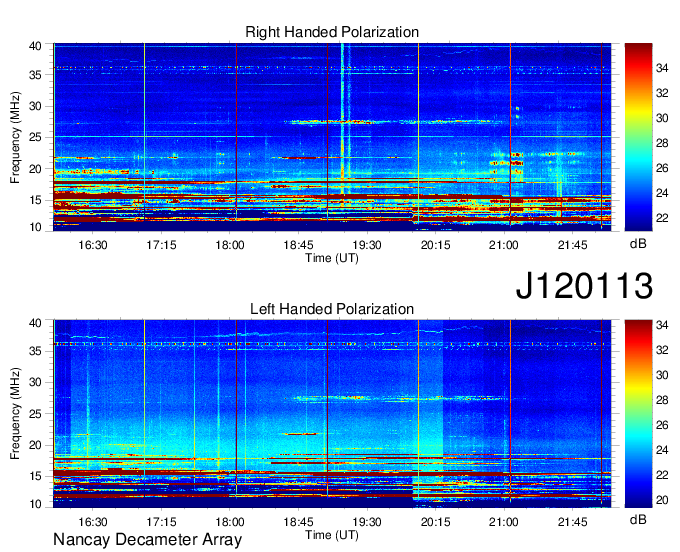Click 40 MHz tick on left-handed plot

tap(35, 323)
